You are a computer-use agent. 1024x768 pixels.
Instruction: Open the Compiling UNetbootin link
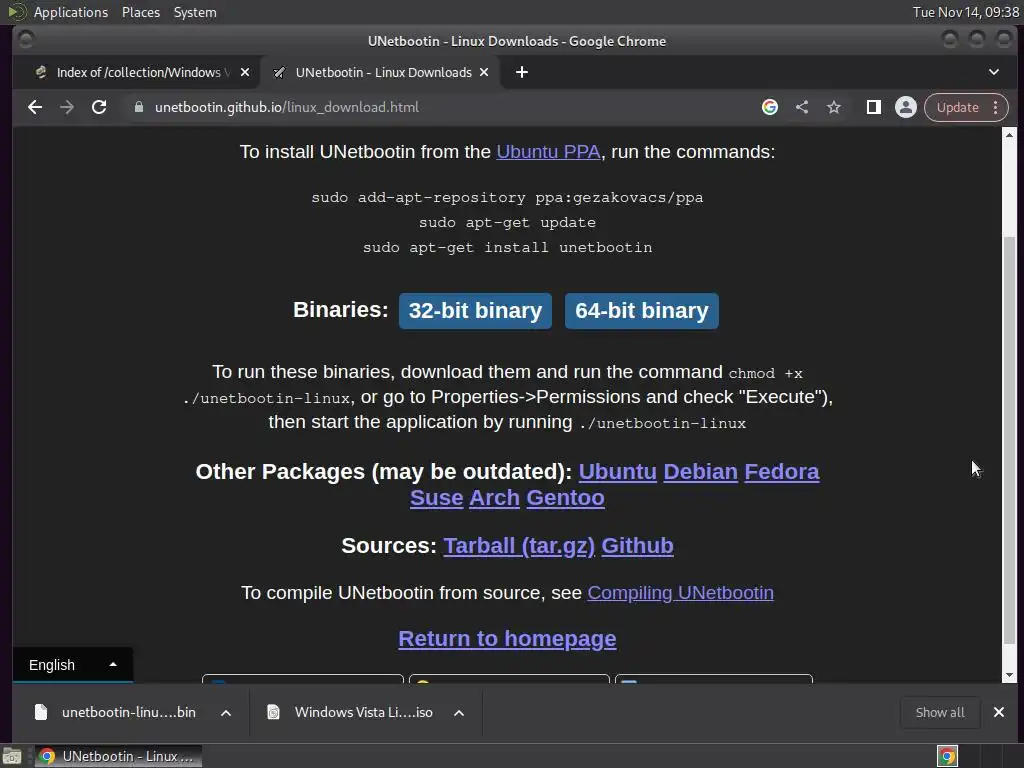(680, 593)
